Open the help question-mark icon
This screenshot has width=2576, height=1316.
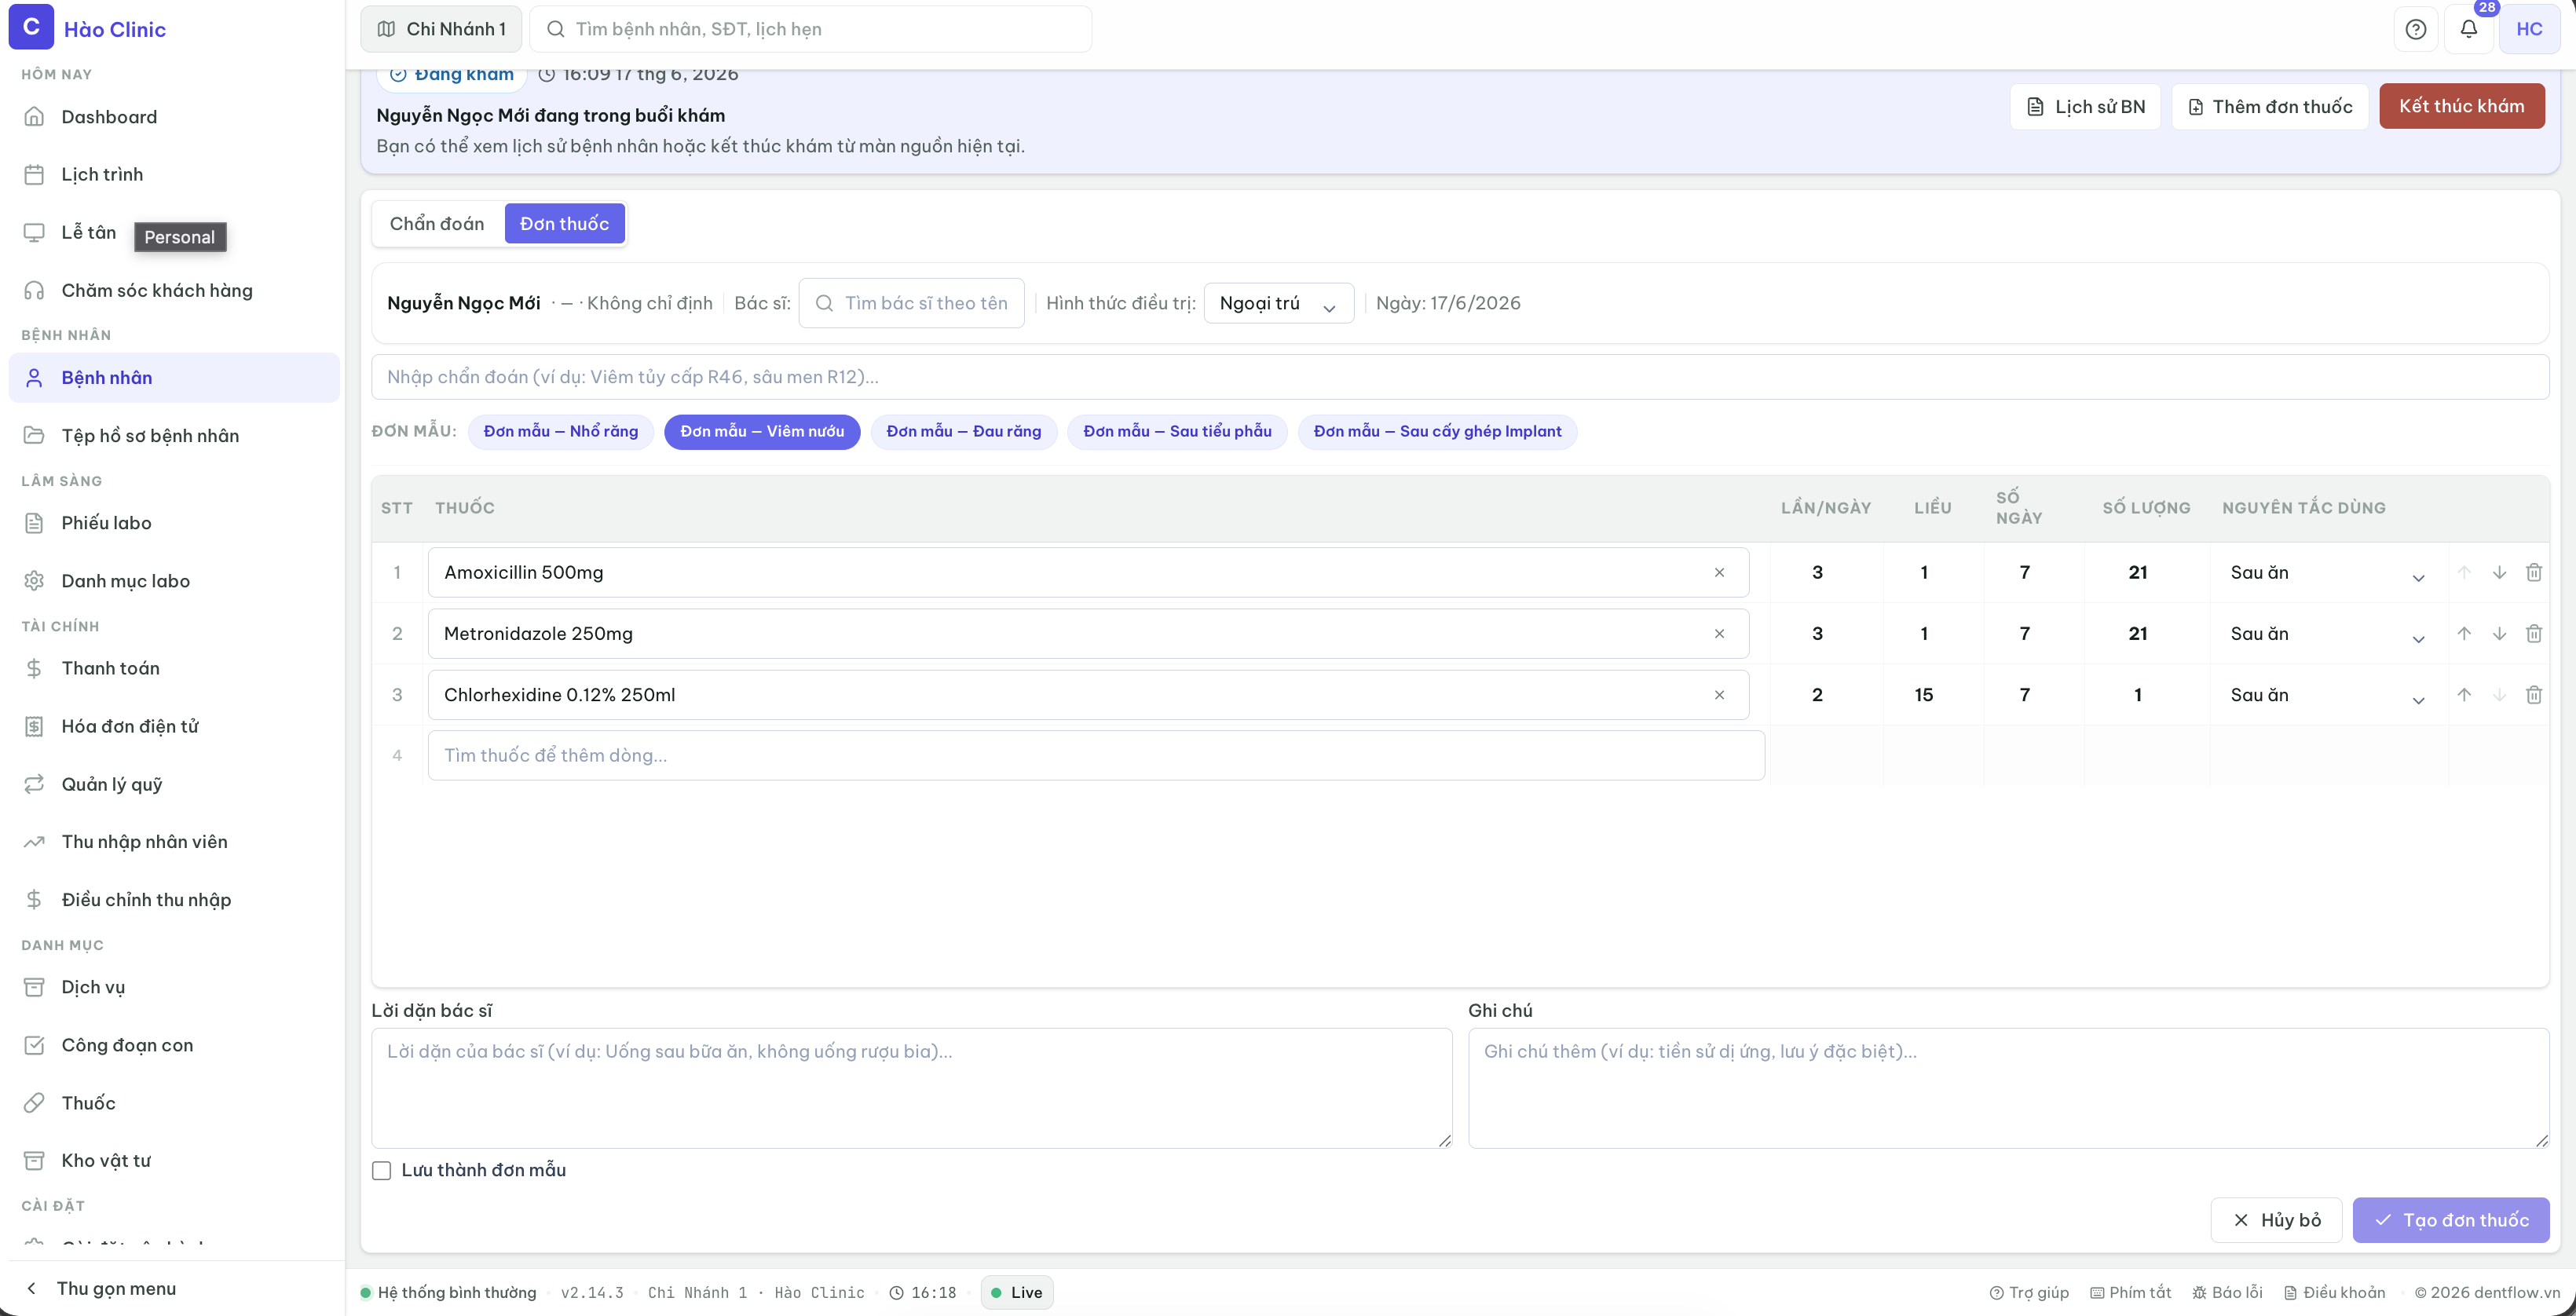click(2415, 29)
